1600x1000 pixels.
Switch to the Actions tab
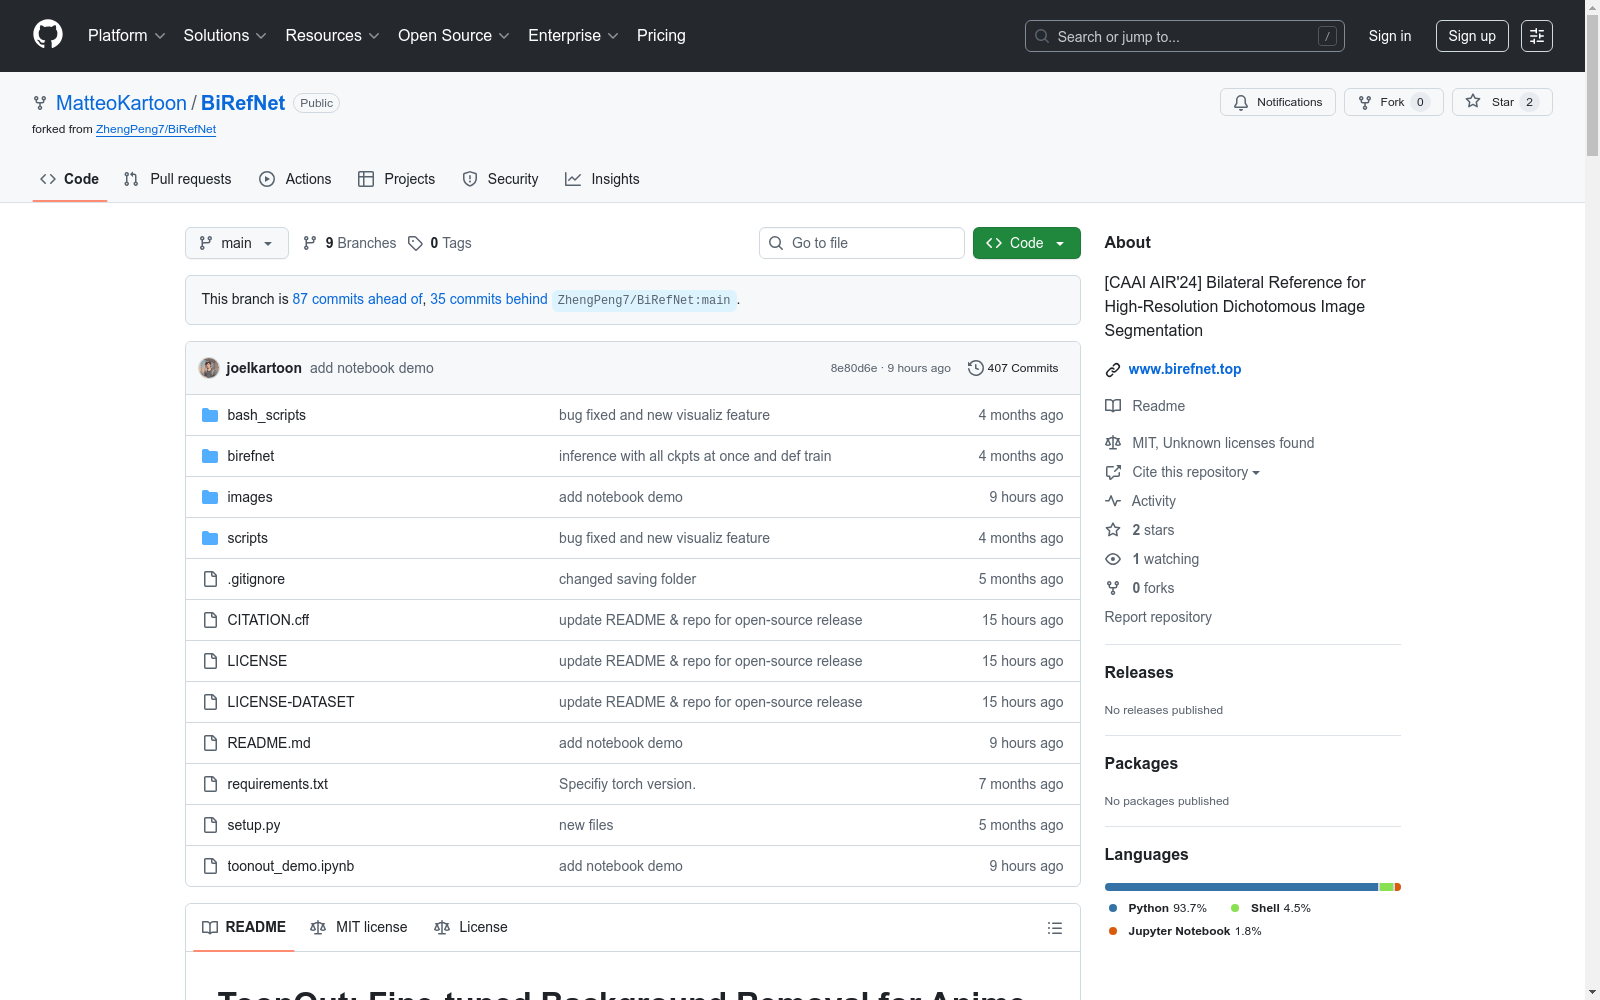coord(295,179)
